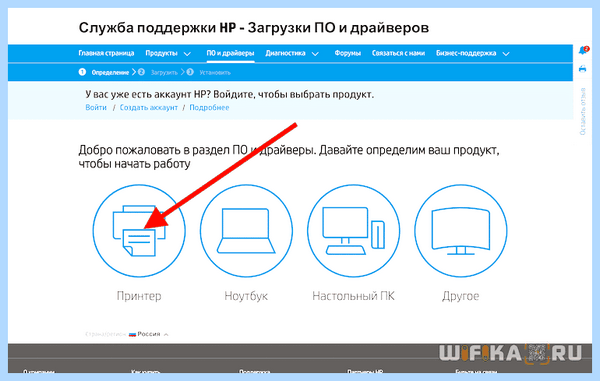Click the Другое label text

[461, 296]
